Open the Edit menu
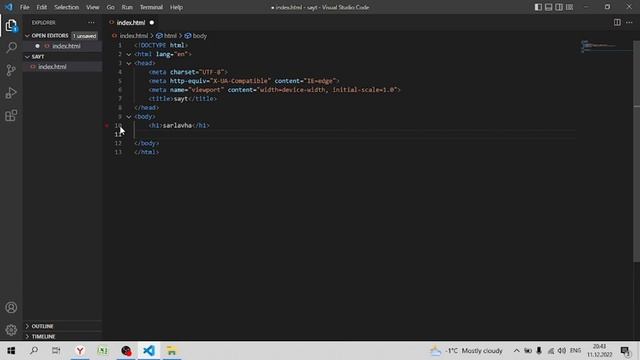 click(x=42, y=7)
